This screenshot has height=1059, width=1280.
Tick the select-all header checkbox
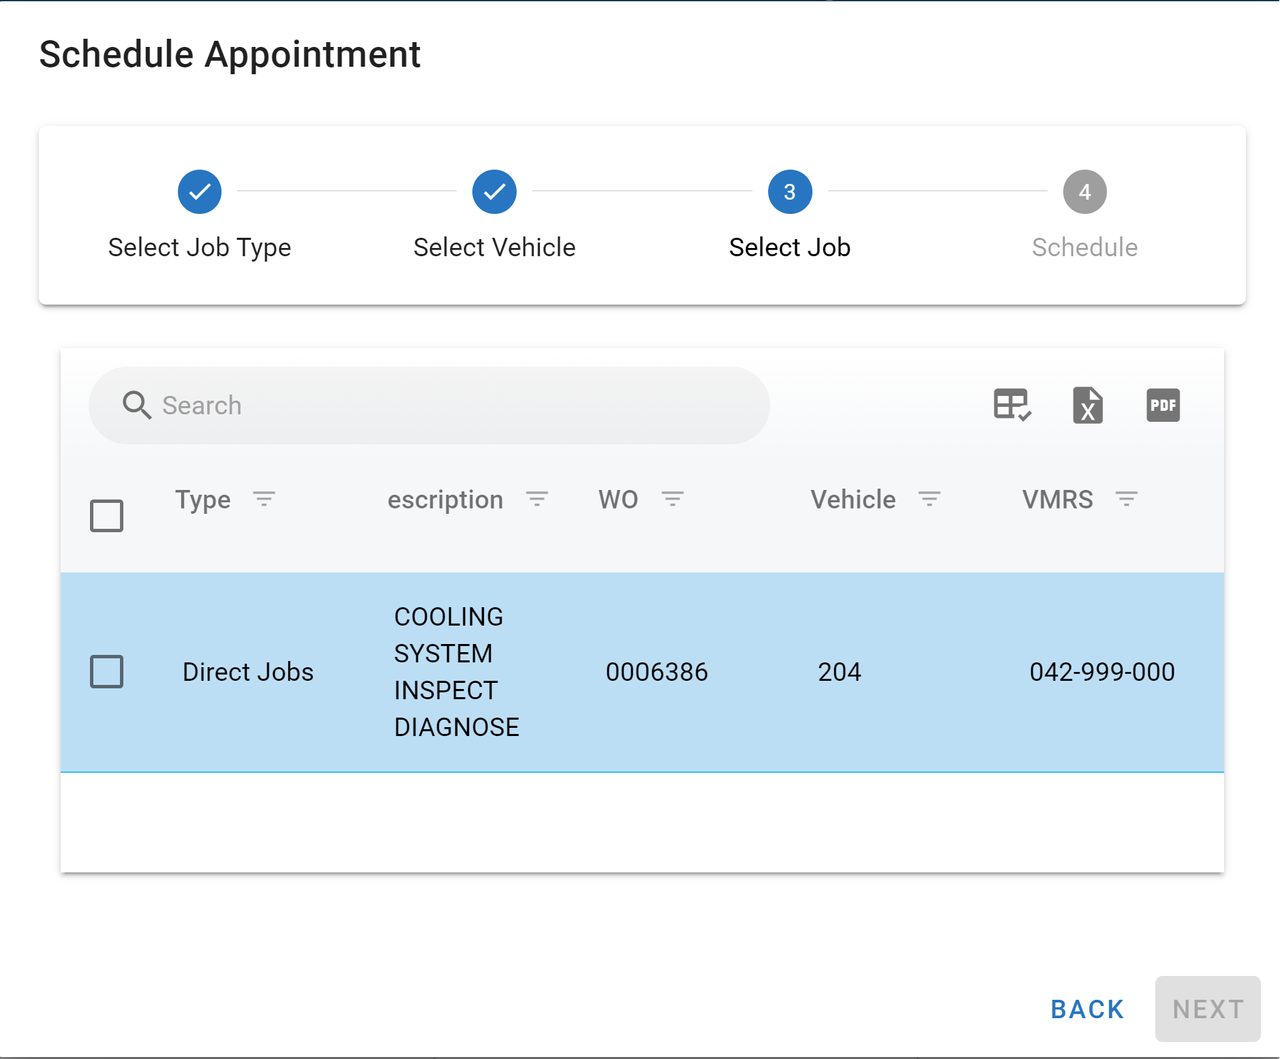[107, 516]
